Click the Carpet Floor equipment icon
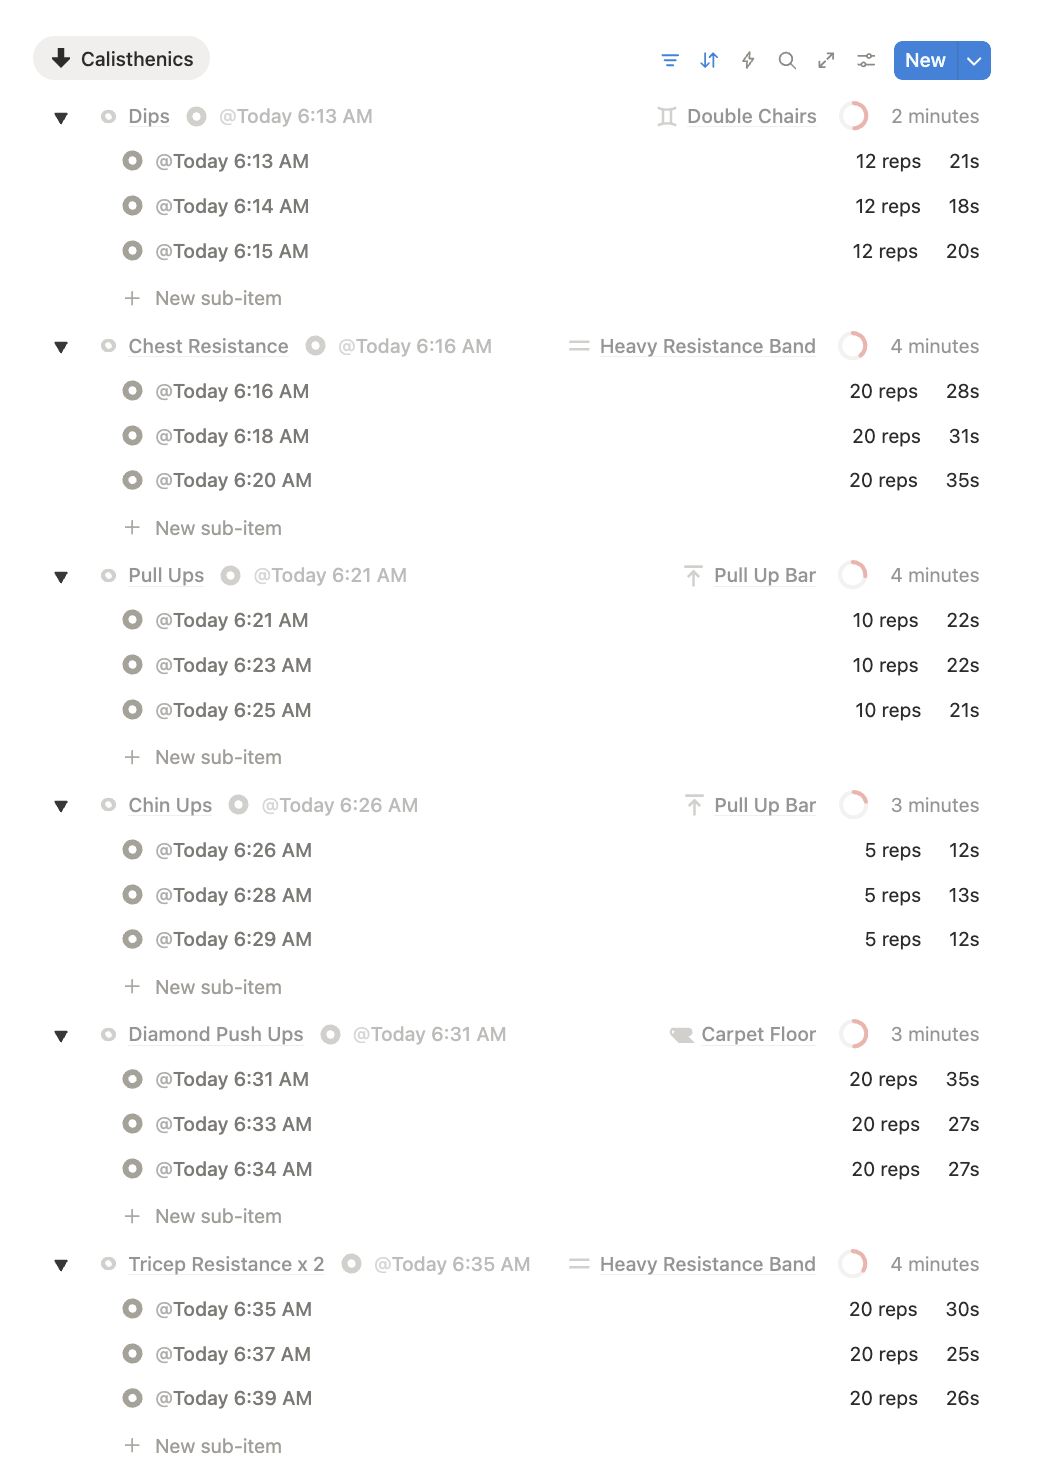This screenshot has height=1484, width=1044. (x=682, y=1035)
